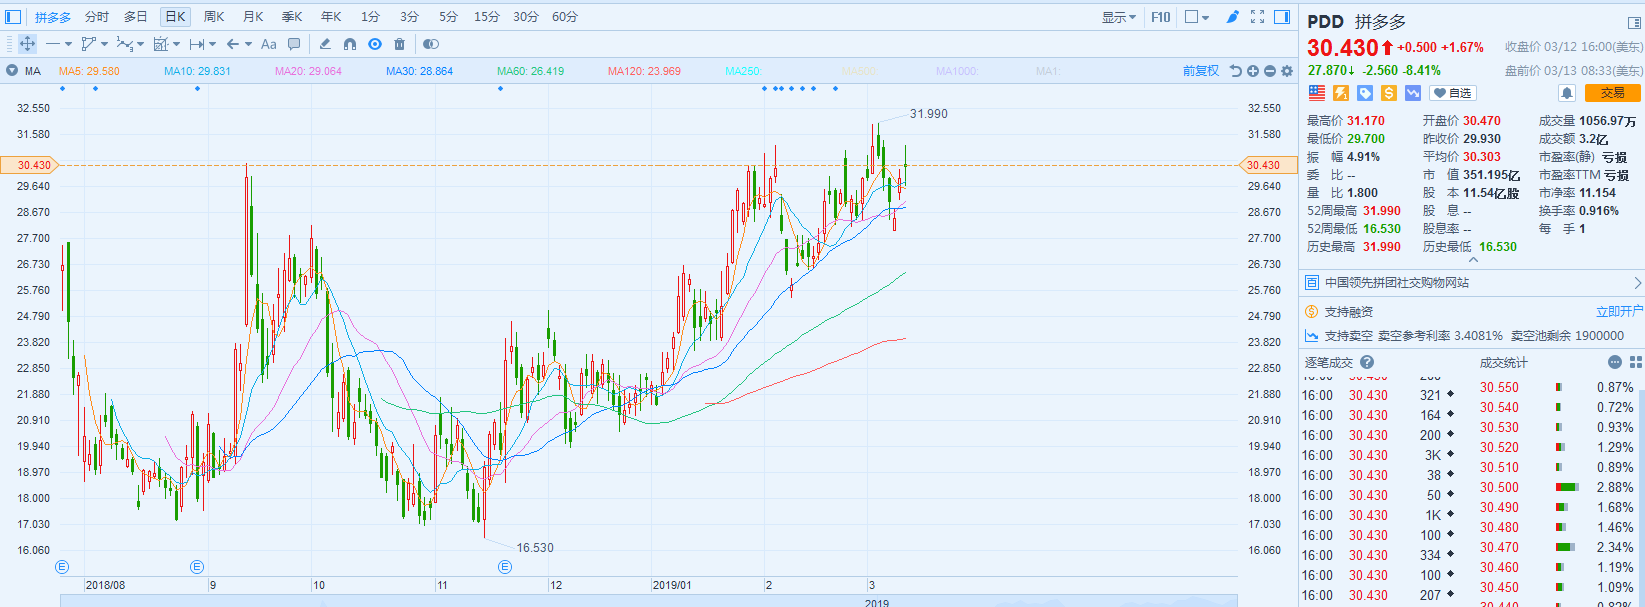Click the orange lightning level icon
The width and height of the screenshot is (1645, 607).
tap(1341, 93)
